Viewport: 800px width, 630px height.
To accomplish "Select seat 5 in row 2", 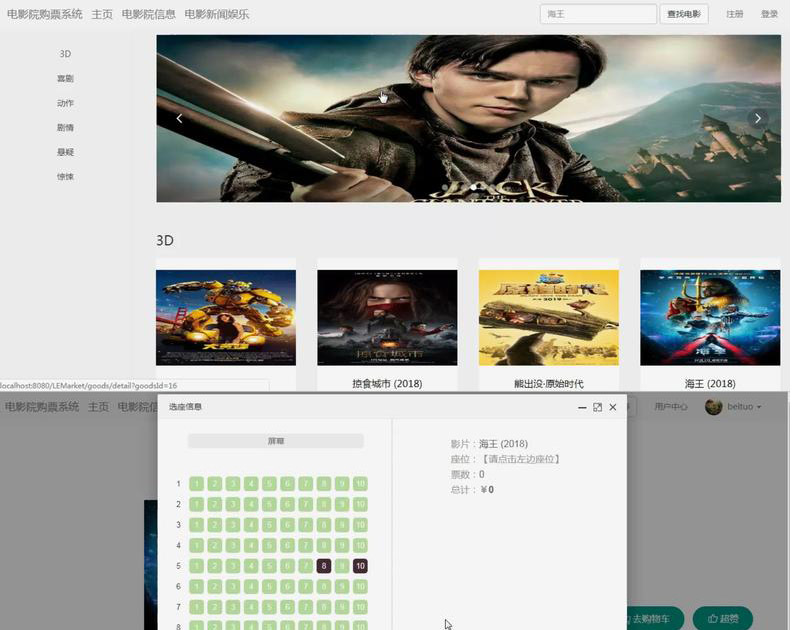I will pos(269,505).
